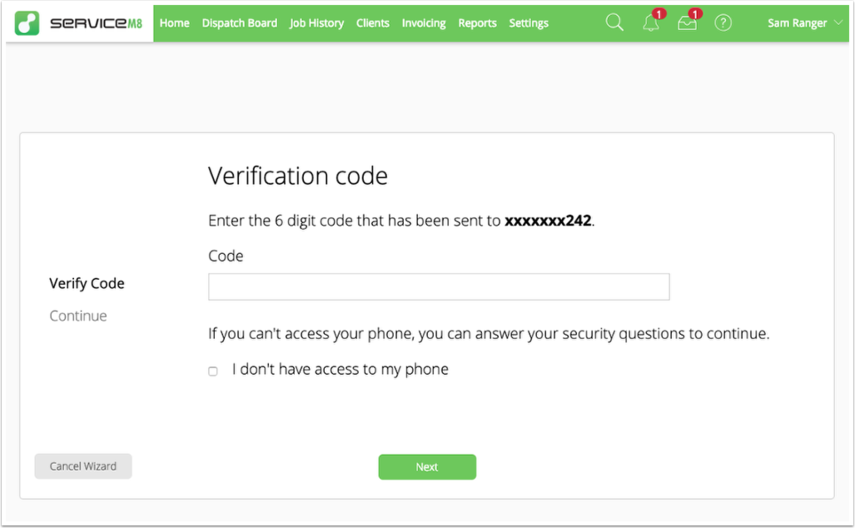Select the Verify Code wizard step
This screenshot has height=528, width=855.
[x=87, y=284]
